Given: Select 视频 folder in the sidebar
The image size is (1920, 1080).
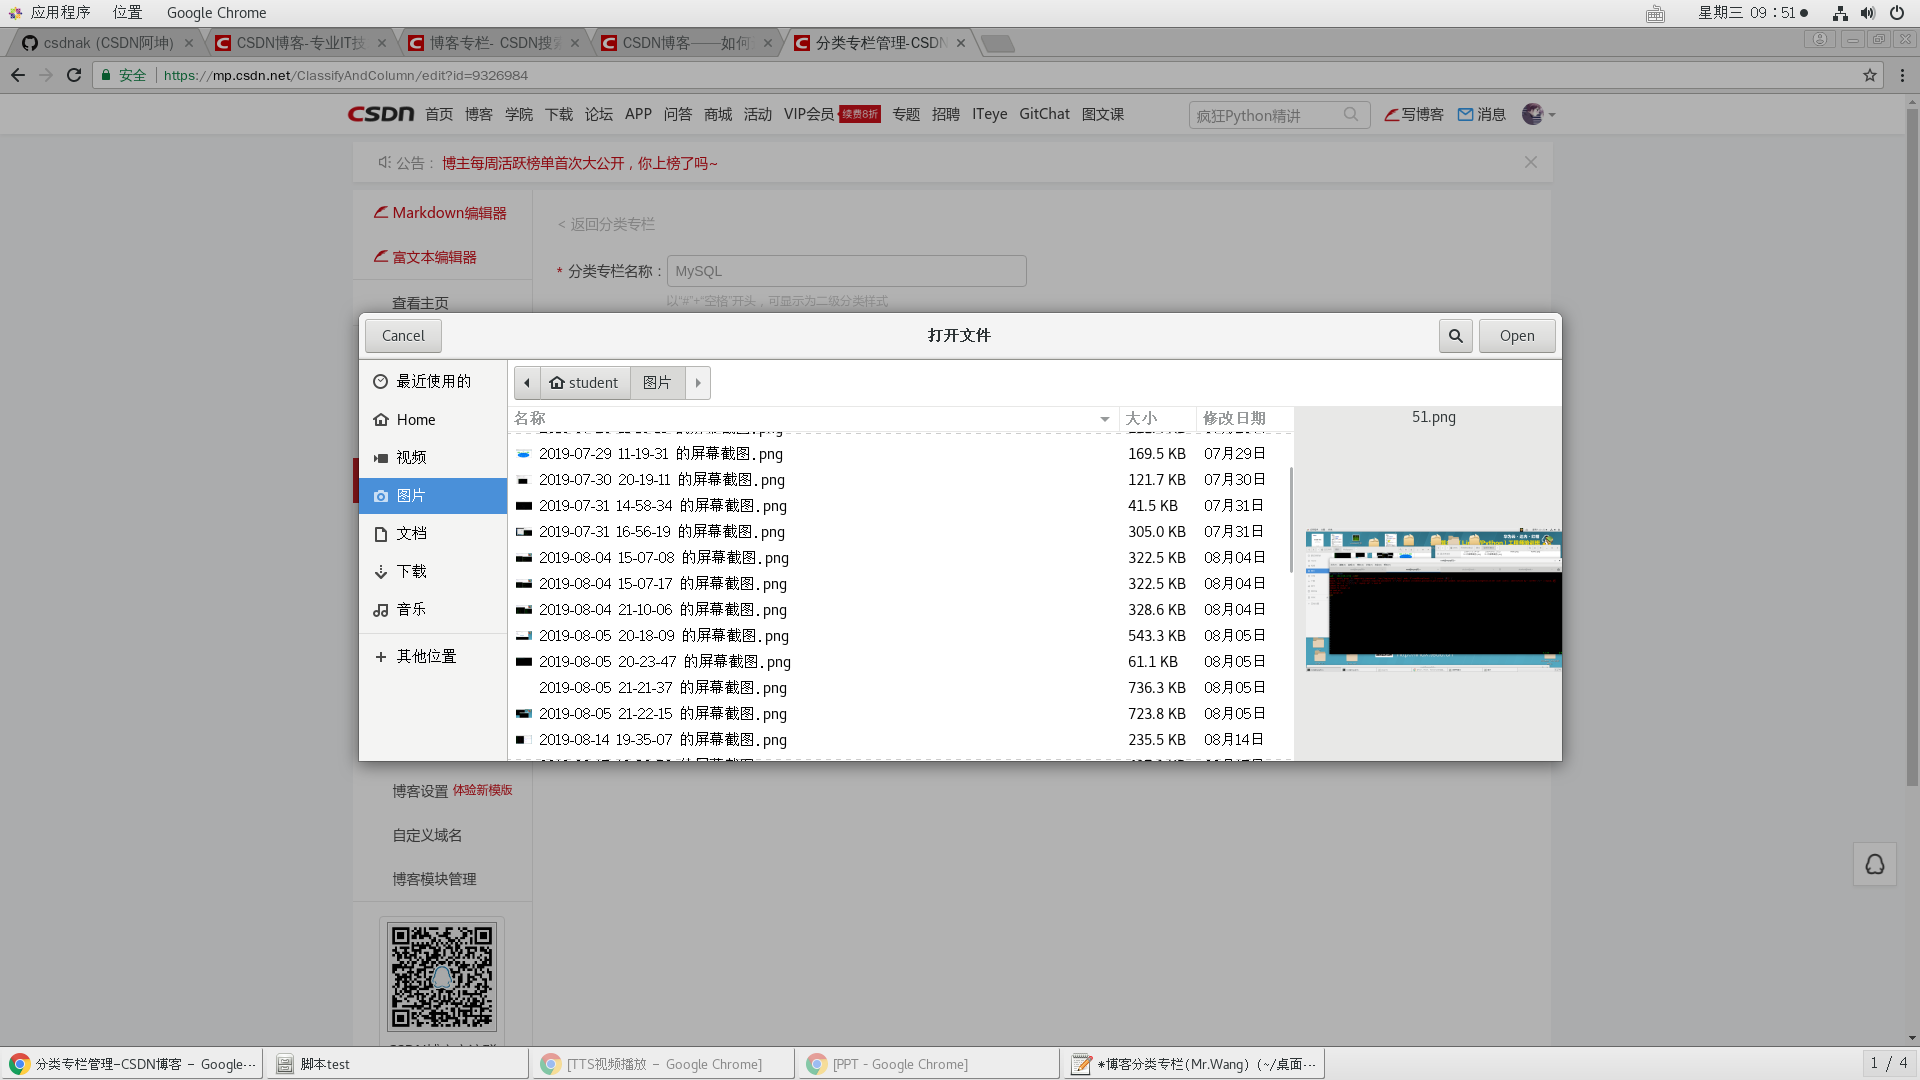Looking at the screenshot, I should click(x=433, y=457).
